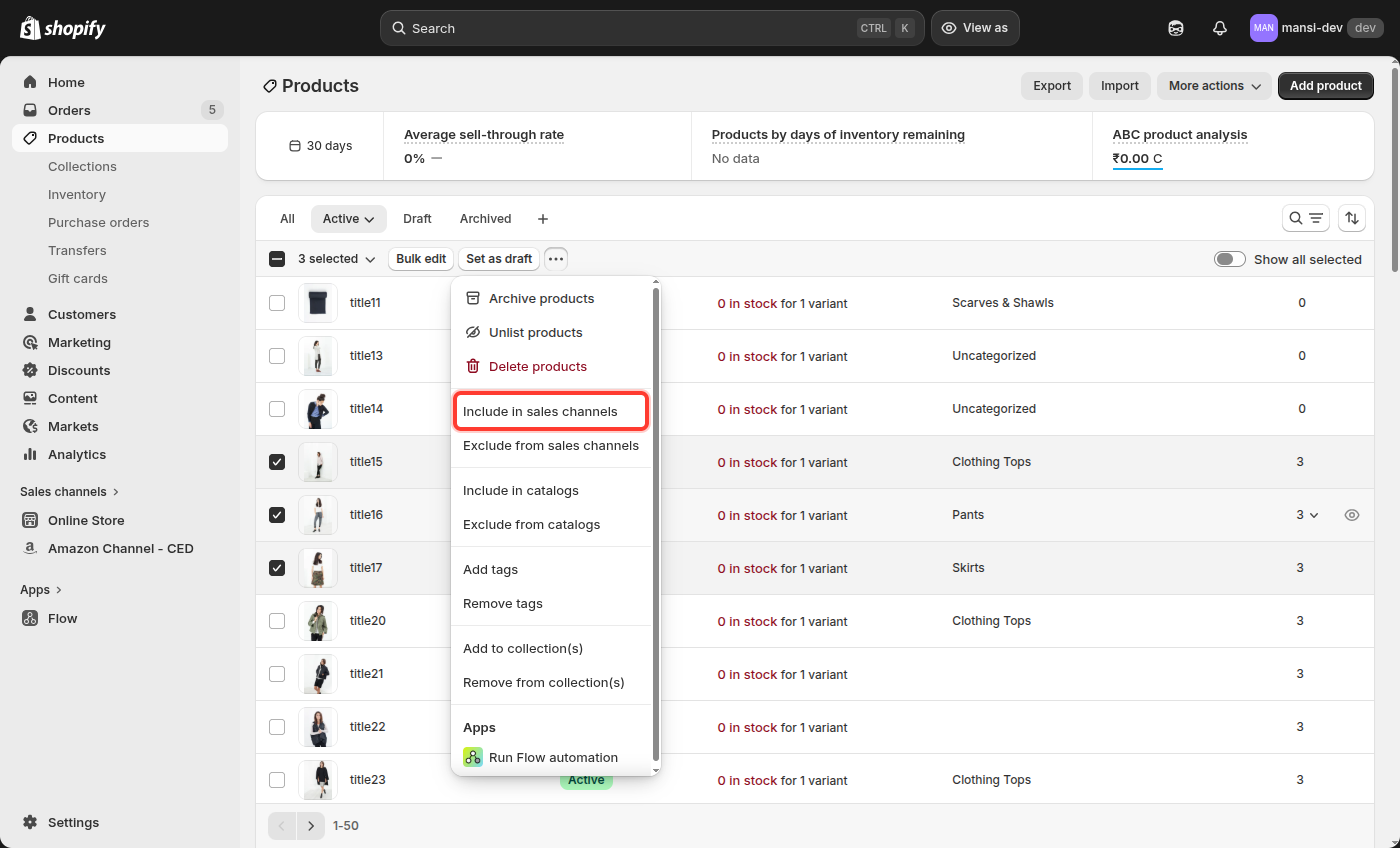Click Bulk edit button
The height and width of the screenshot is (848, 1400).
point(421,259)
